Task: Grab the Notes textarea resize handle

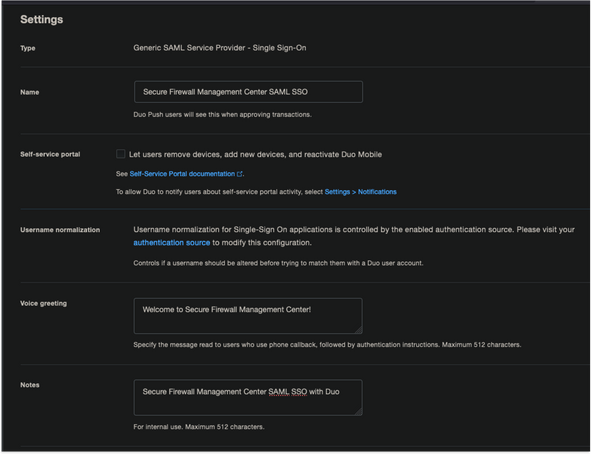Action: 358,411
